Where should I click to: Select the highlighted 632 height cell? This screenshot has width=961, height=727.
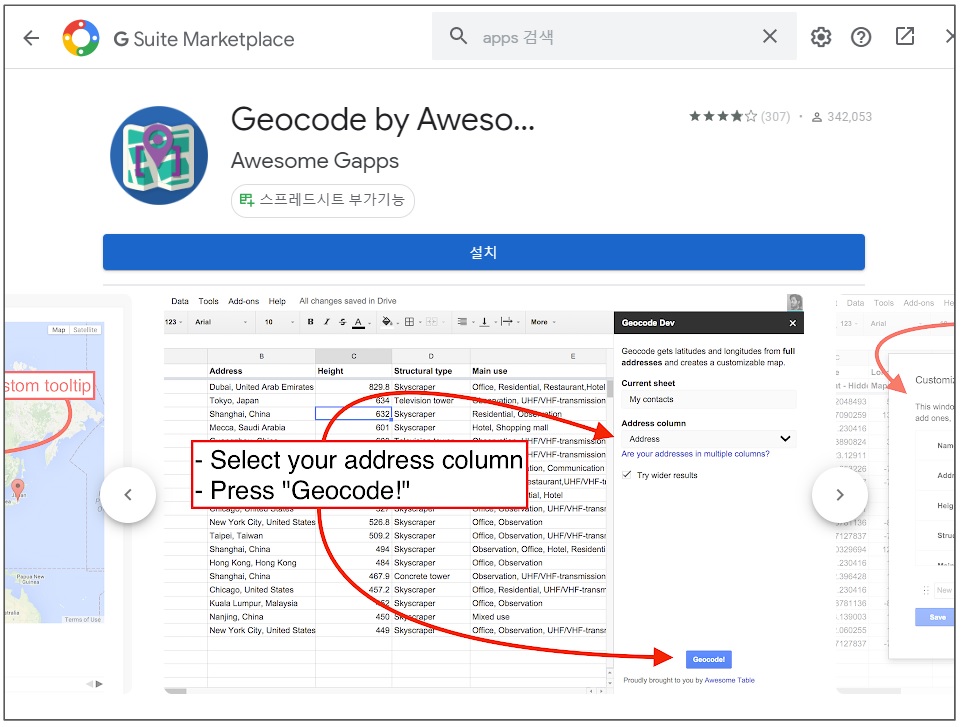(x=354, y=414)
